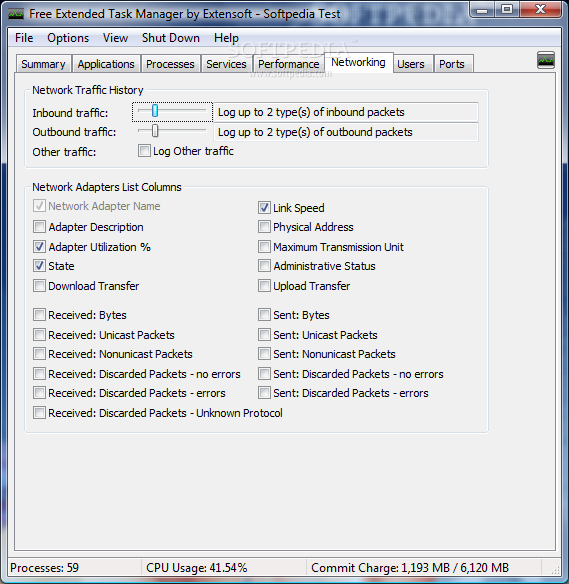Minimize the Task Manager window
Viewport: 569px width, 584px height.
point(482,10)
